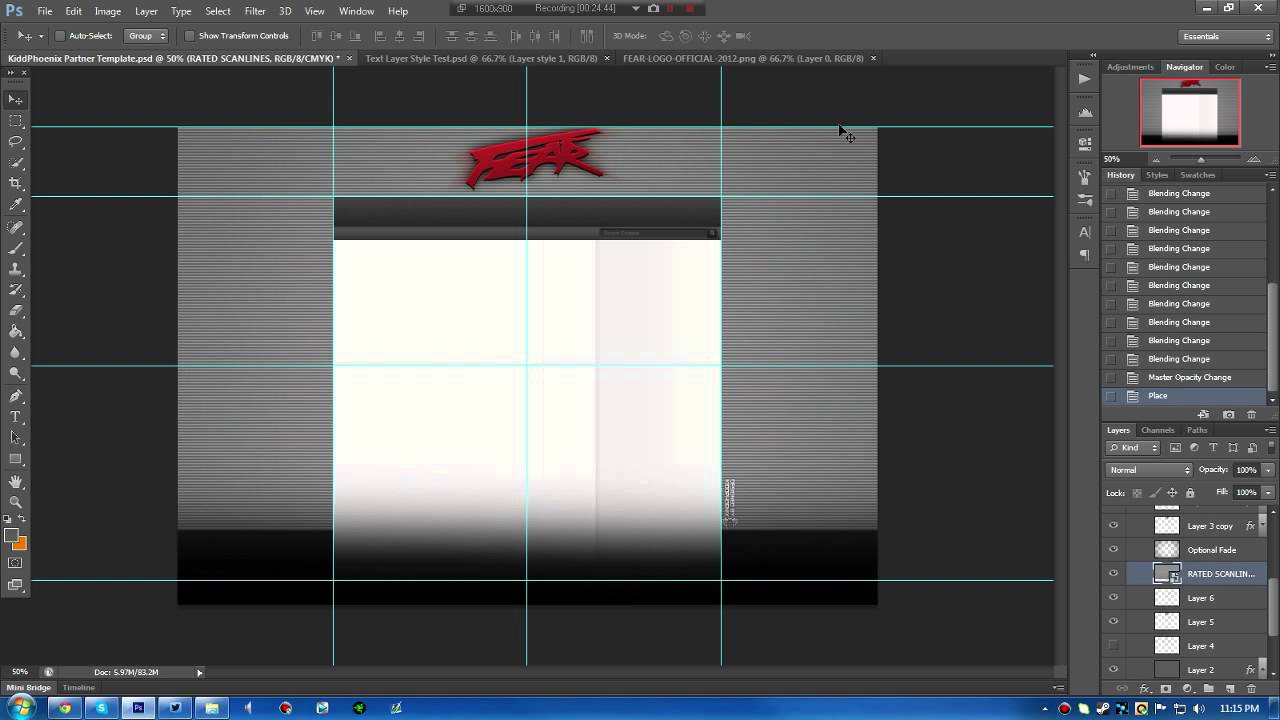Hide Layer 6 visibility eye
1280x720 pixels.
[1113, 597]
